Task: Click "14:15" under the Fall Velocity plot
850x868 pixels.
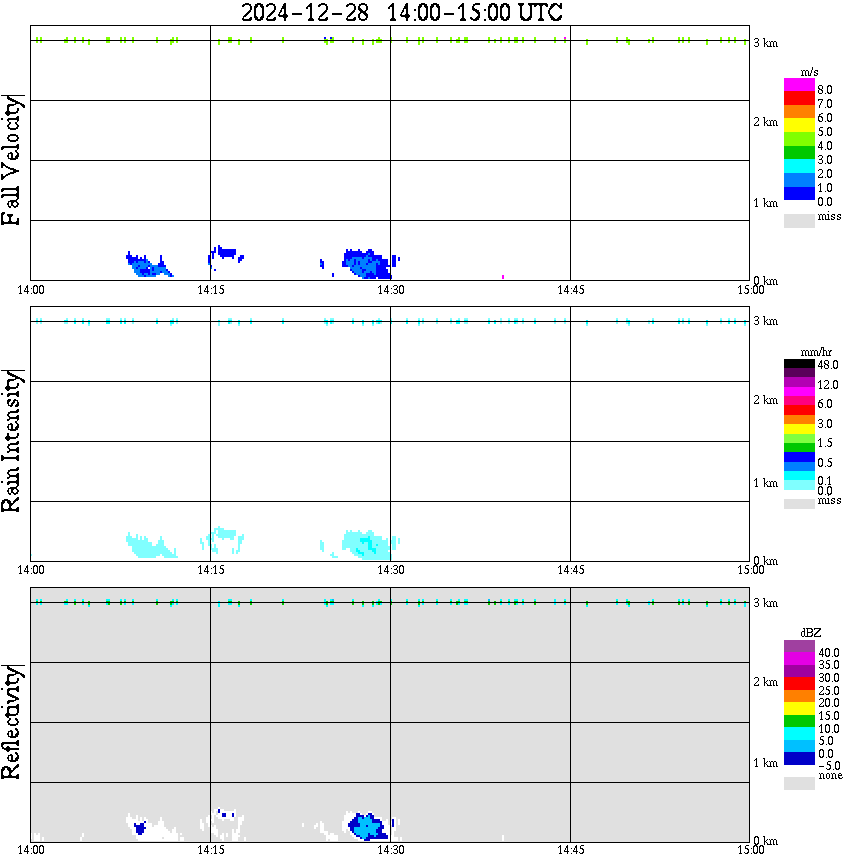Action: tap(211, 290)
